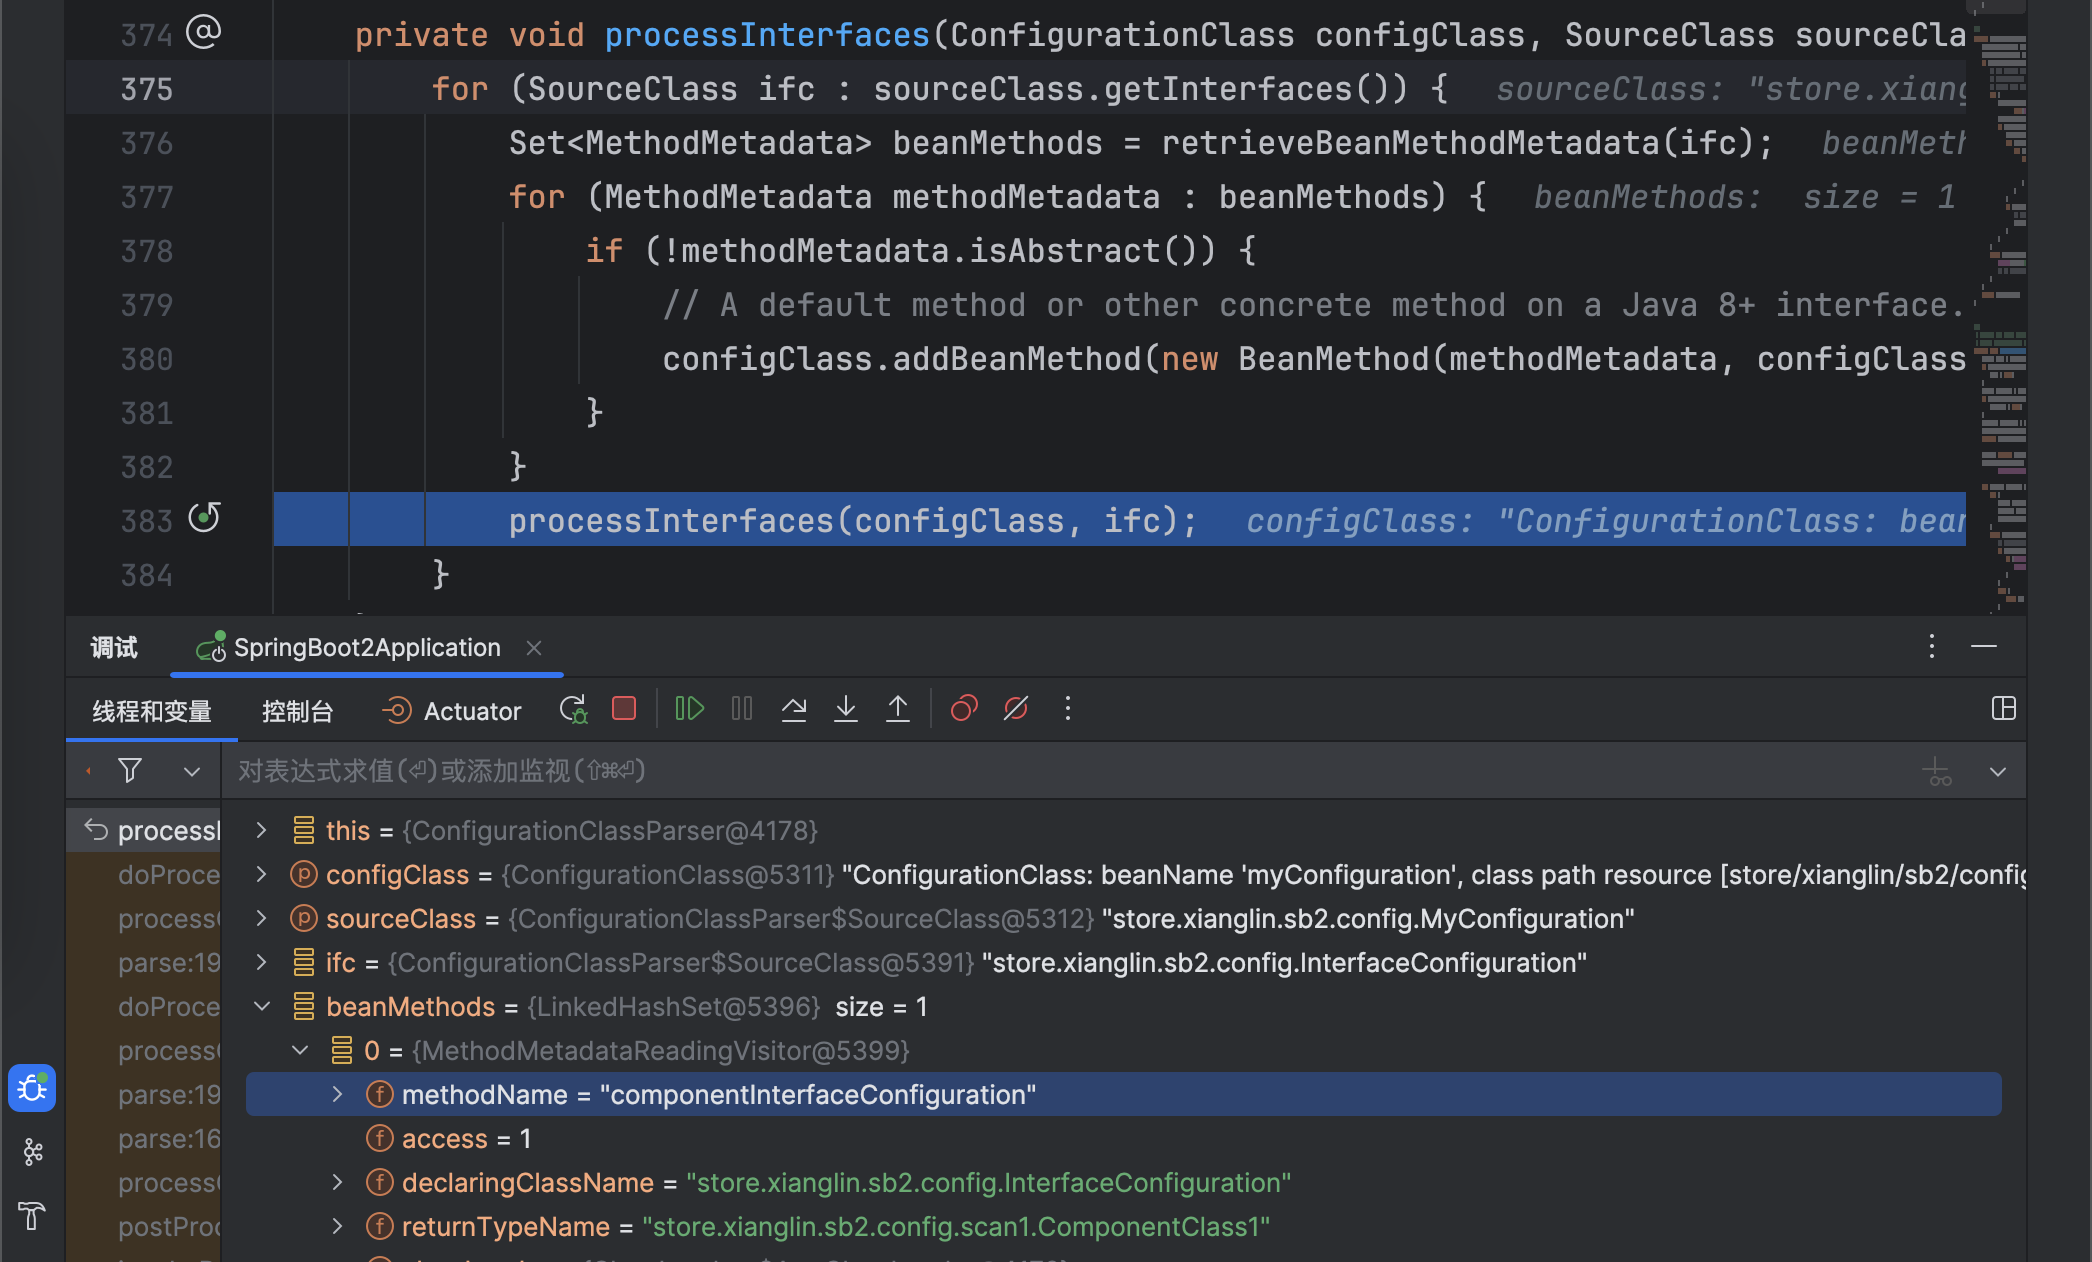The height and width of the screenshot is (1262, 2092).
Task: Click the sourceClass MyConfiguration value text
Action: [1368, 918]
